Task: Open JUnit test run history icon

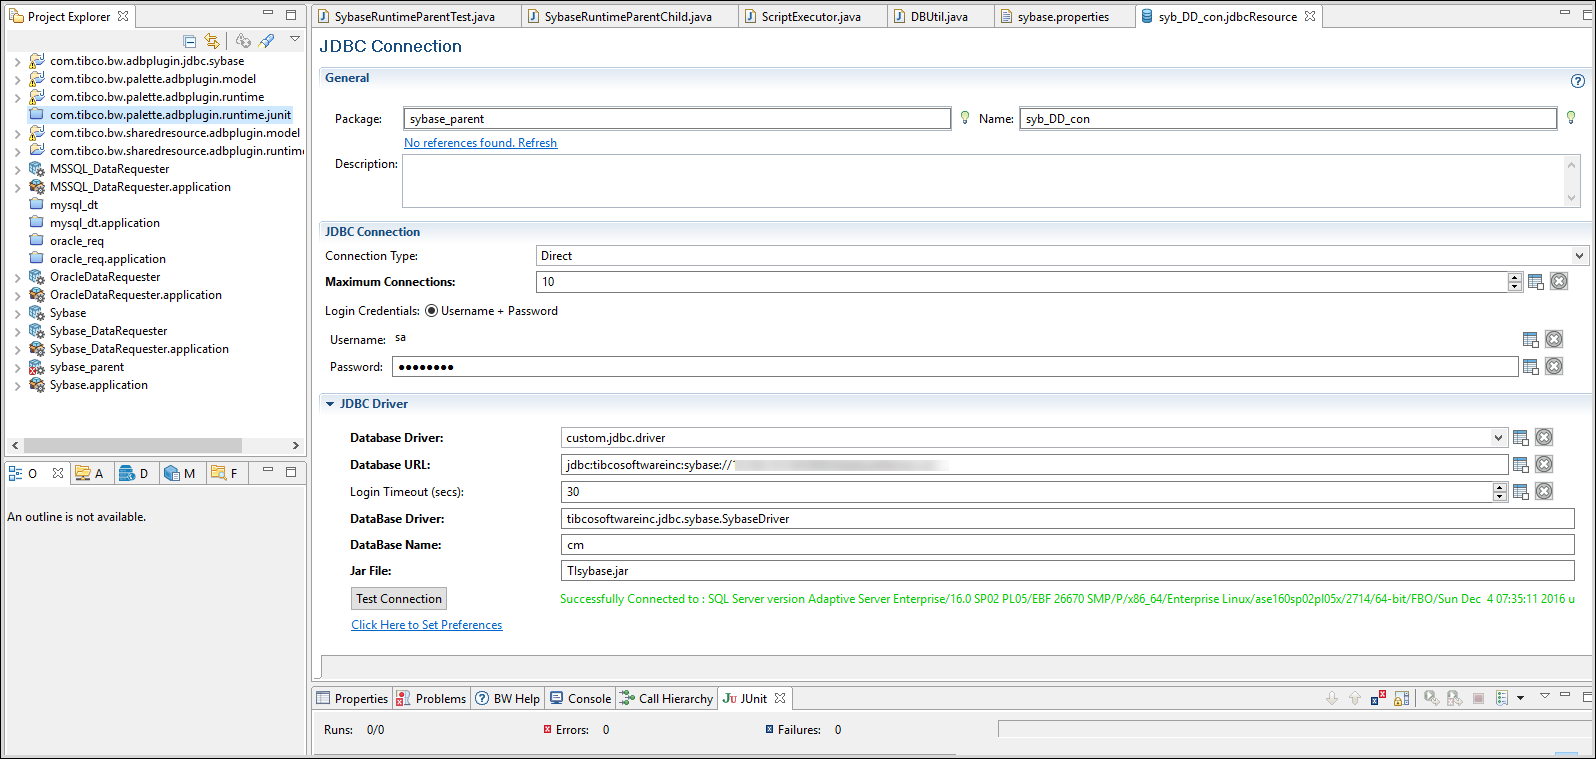Action: point(1502,698)
